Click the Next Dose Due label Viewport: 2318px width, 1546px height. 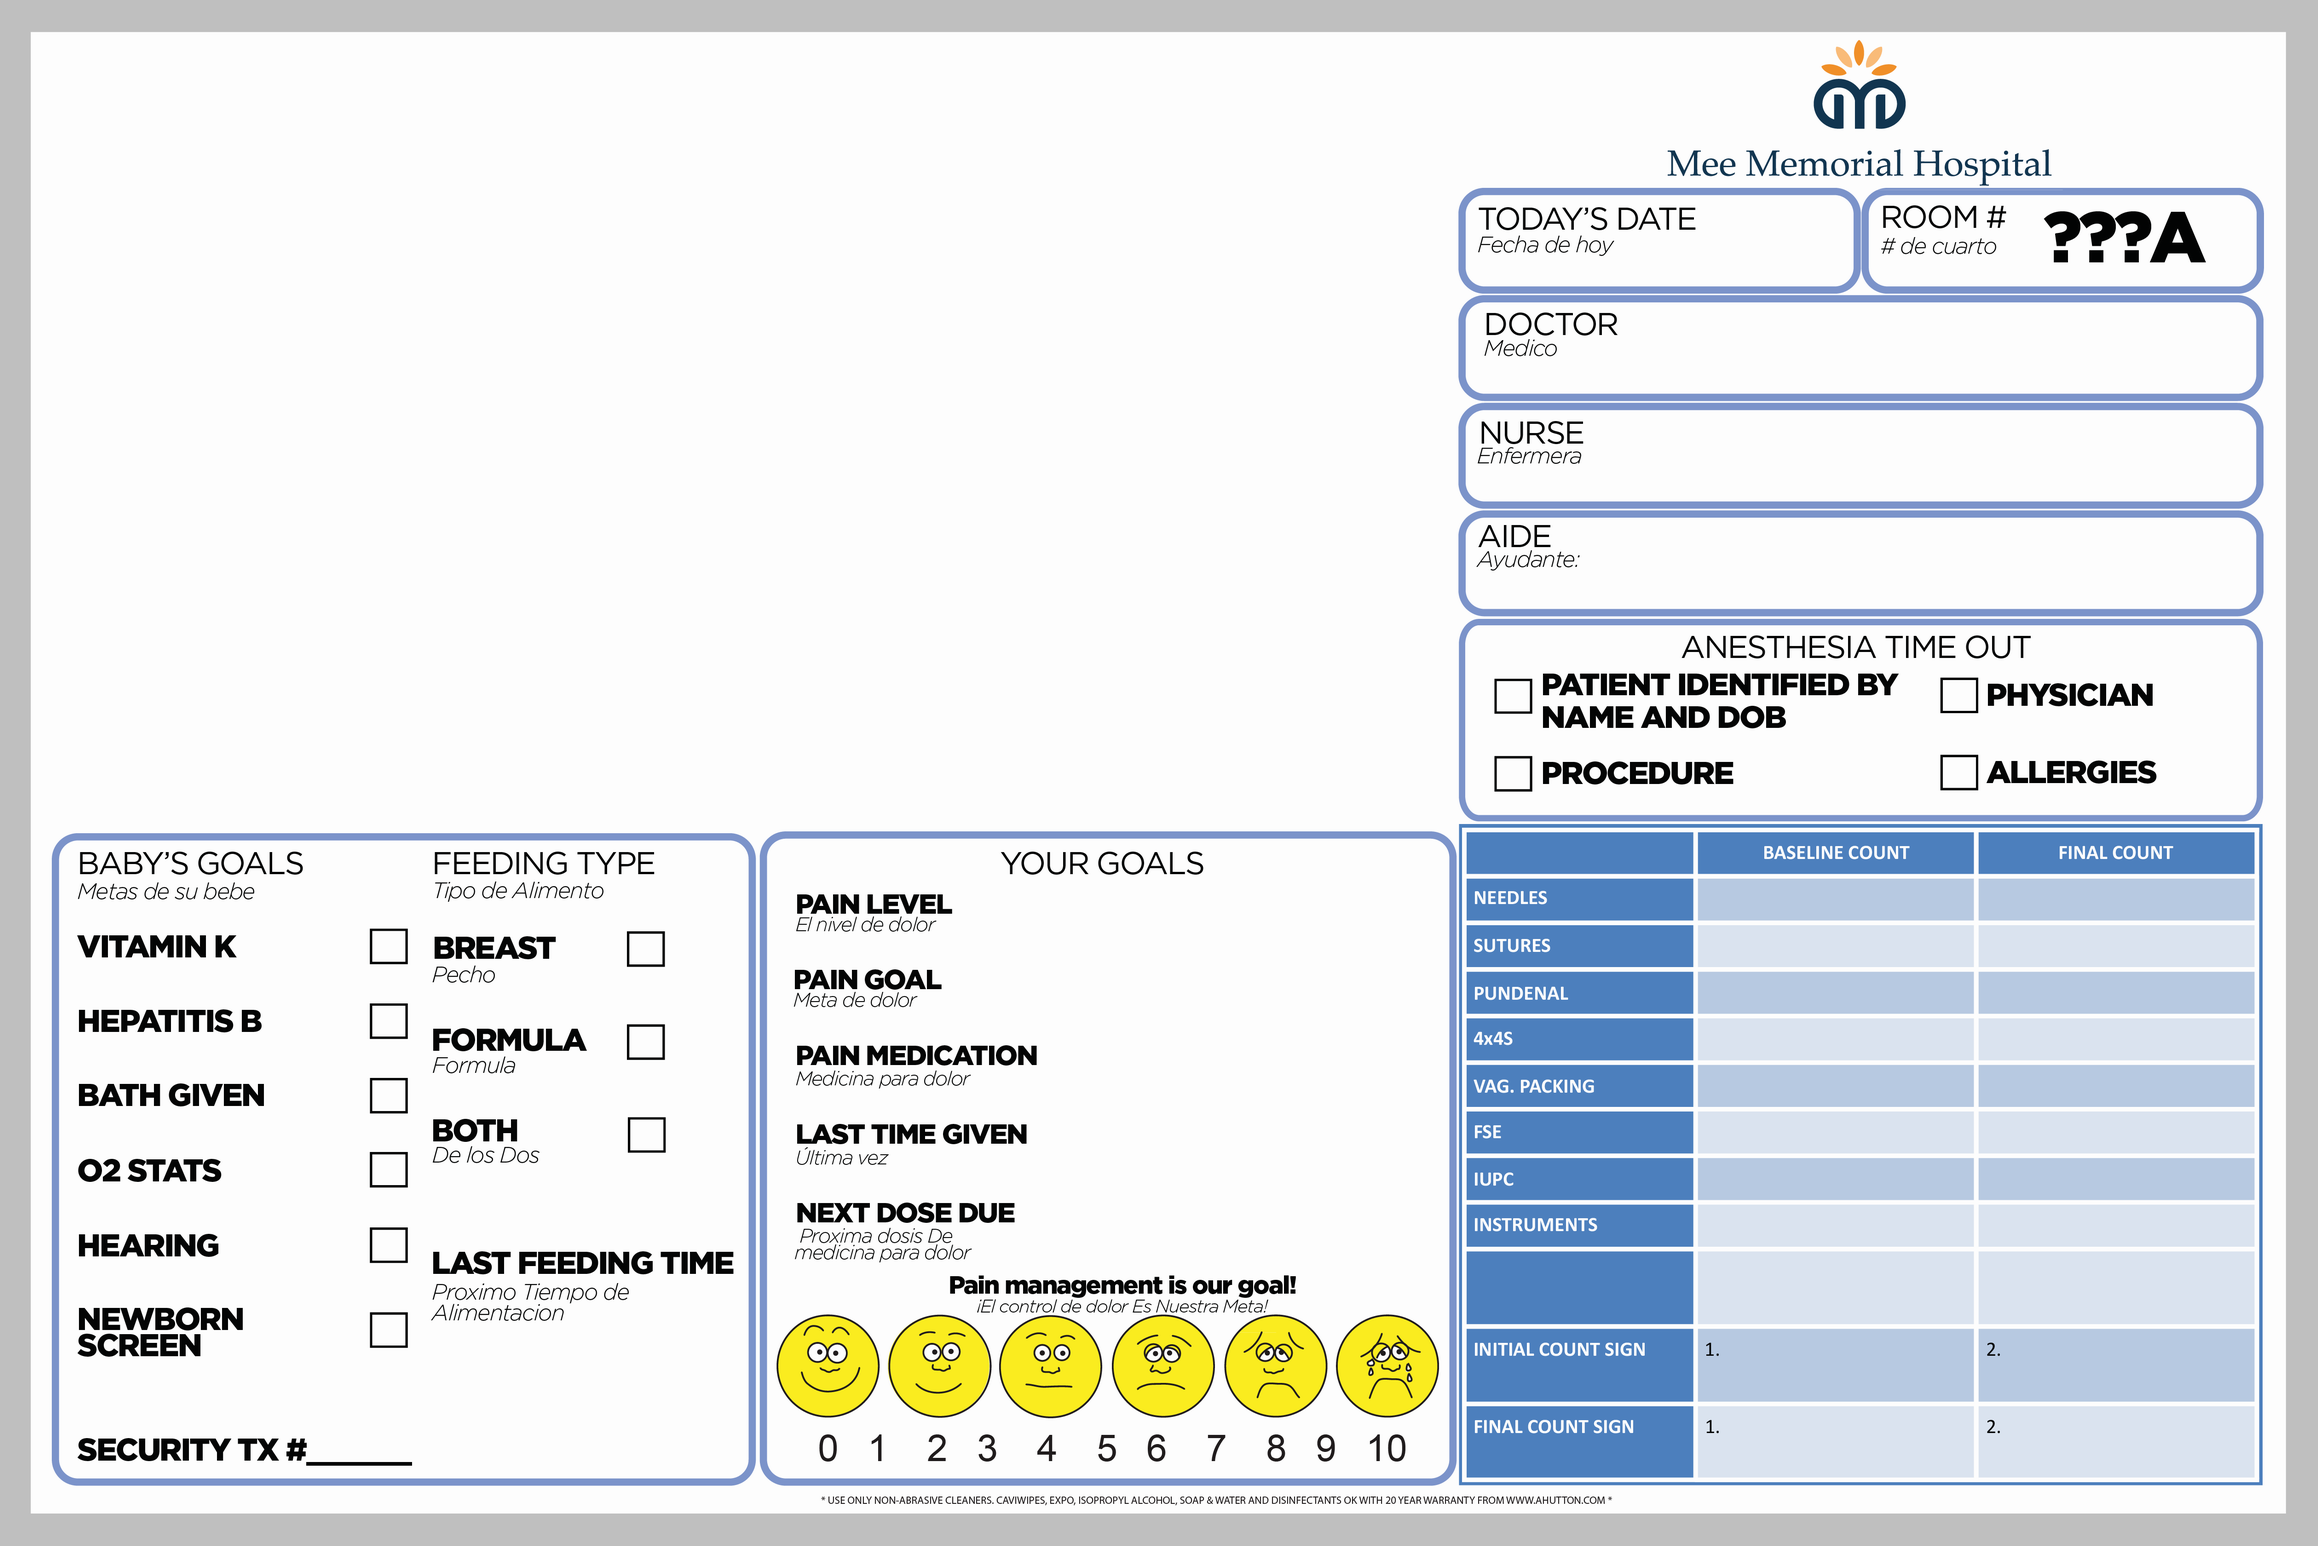tap(905, 1213)
